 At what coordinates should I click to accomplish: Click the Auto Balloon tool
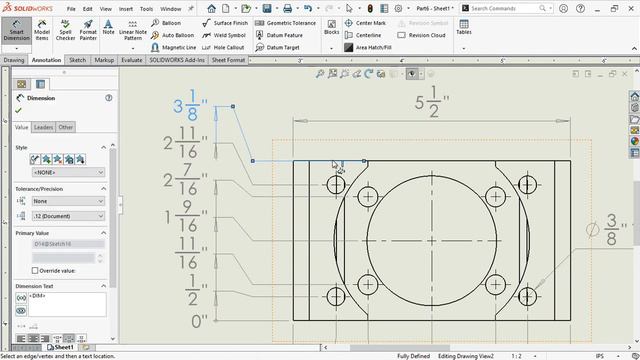[173, 36]
